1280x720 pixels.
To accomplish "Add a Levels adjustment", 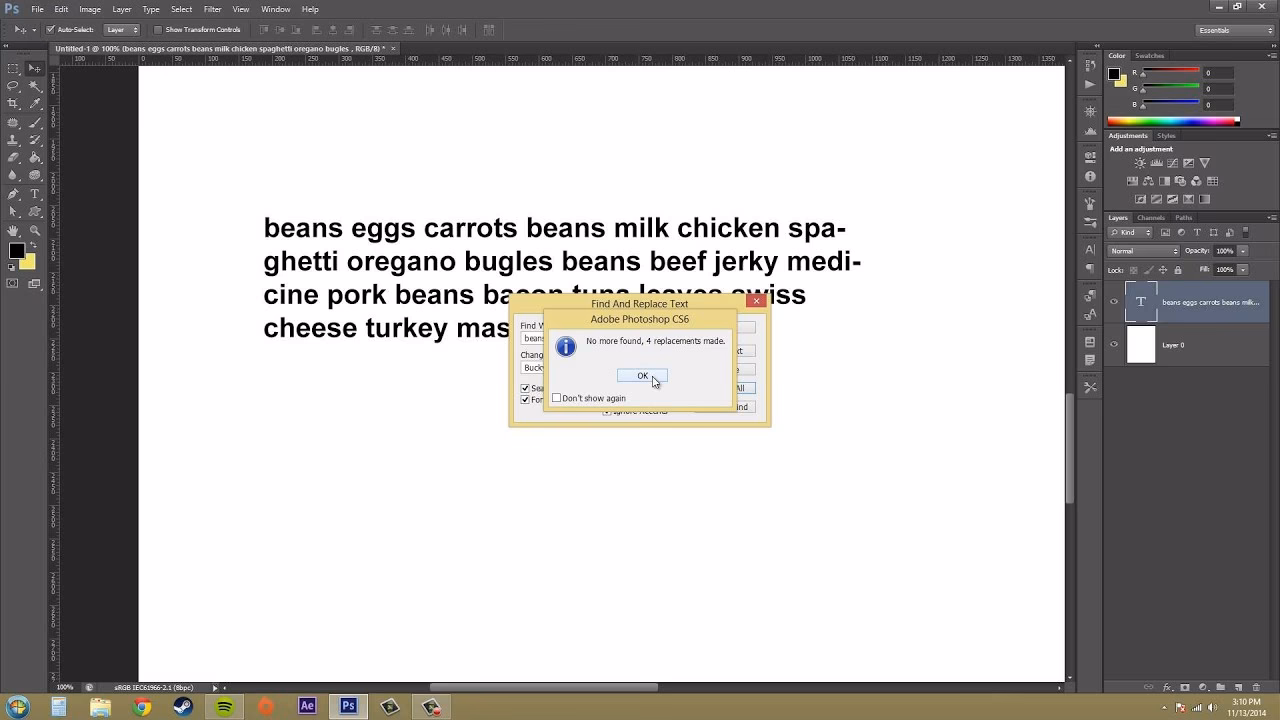I will [x=1156, y=163].
